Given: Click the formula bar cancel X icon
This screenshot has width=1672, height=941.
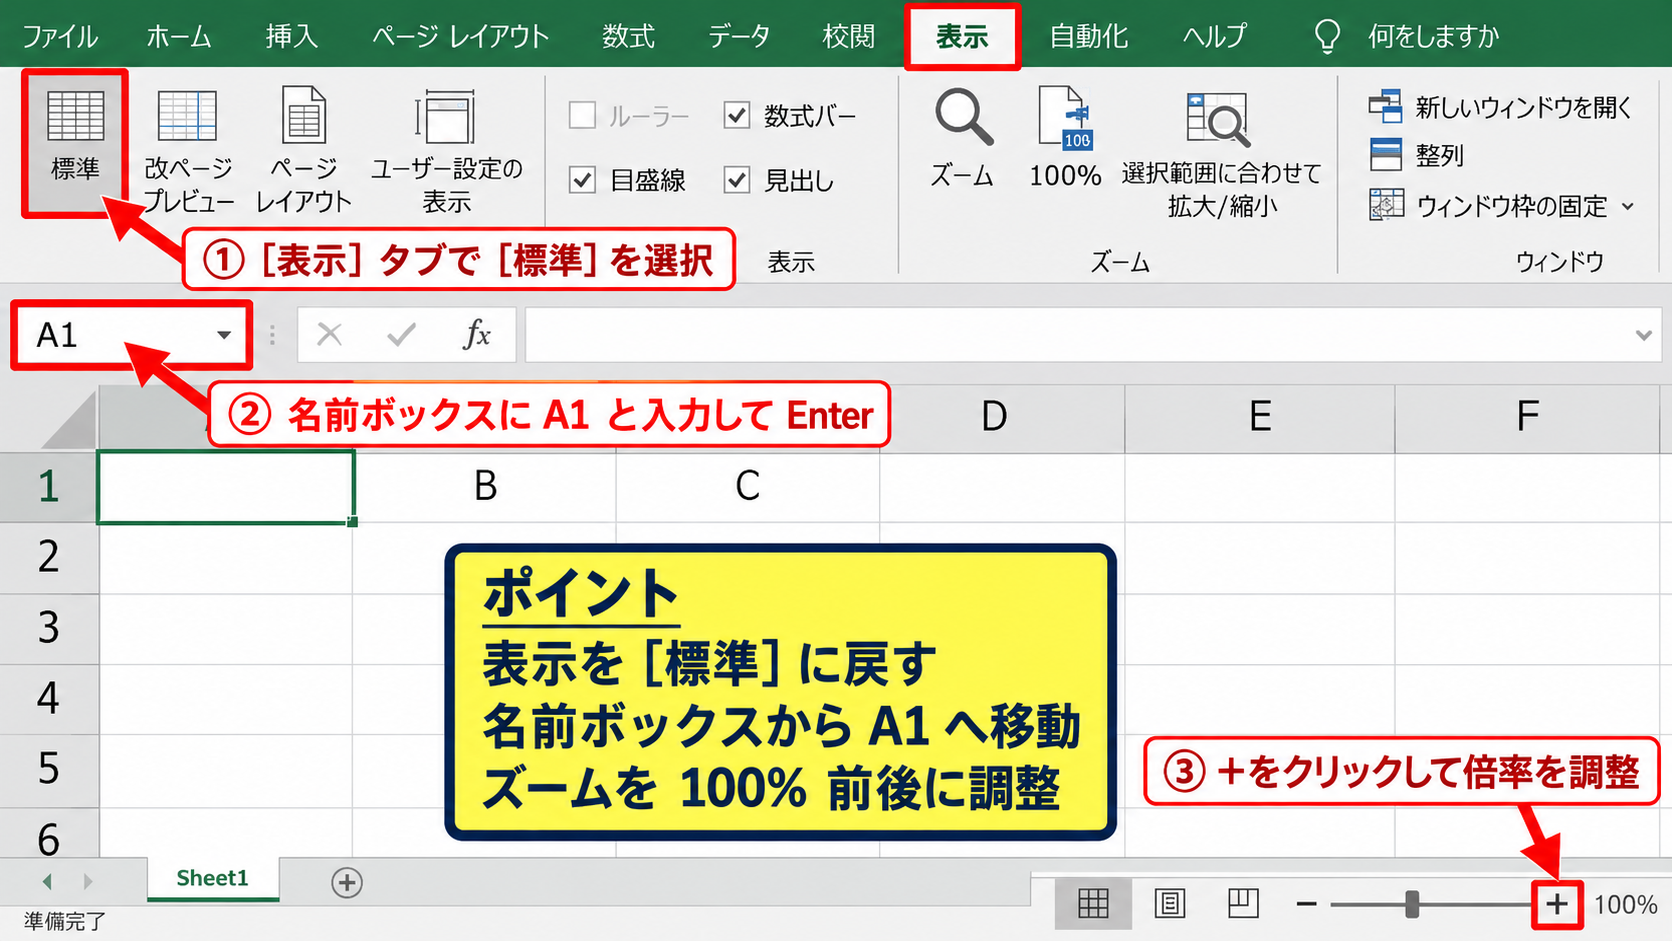Looking at the screenshot, I should [329, 334].
